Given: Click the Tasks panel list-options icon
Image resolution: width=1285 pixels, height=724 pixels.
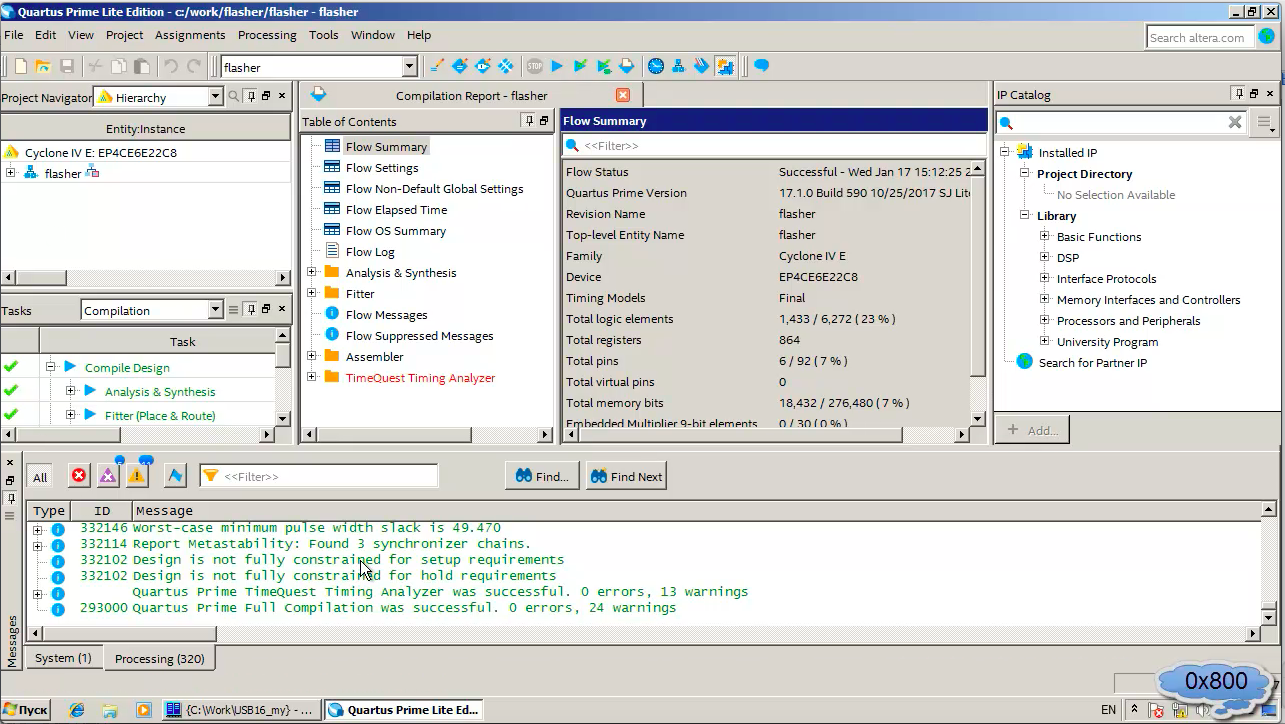Looking at the screenshot, I should pos(234,310).
